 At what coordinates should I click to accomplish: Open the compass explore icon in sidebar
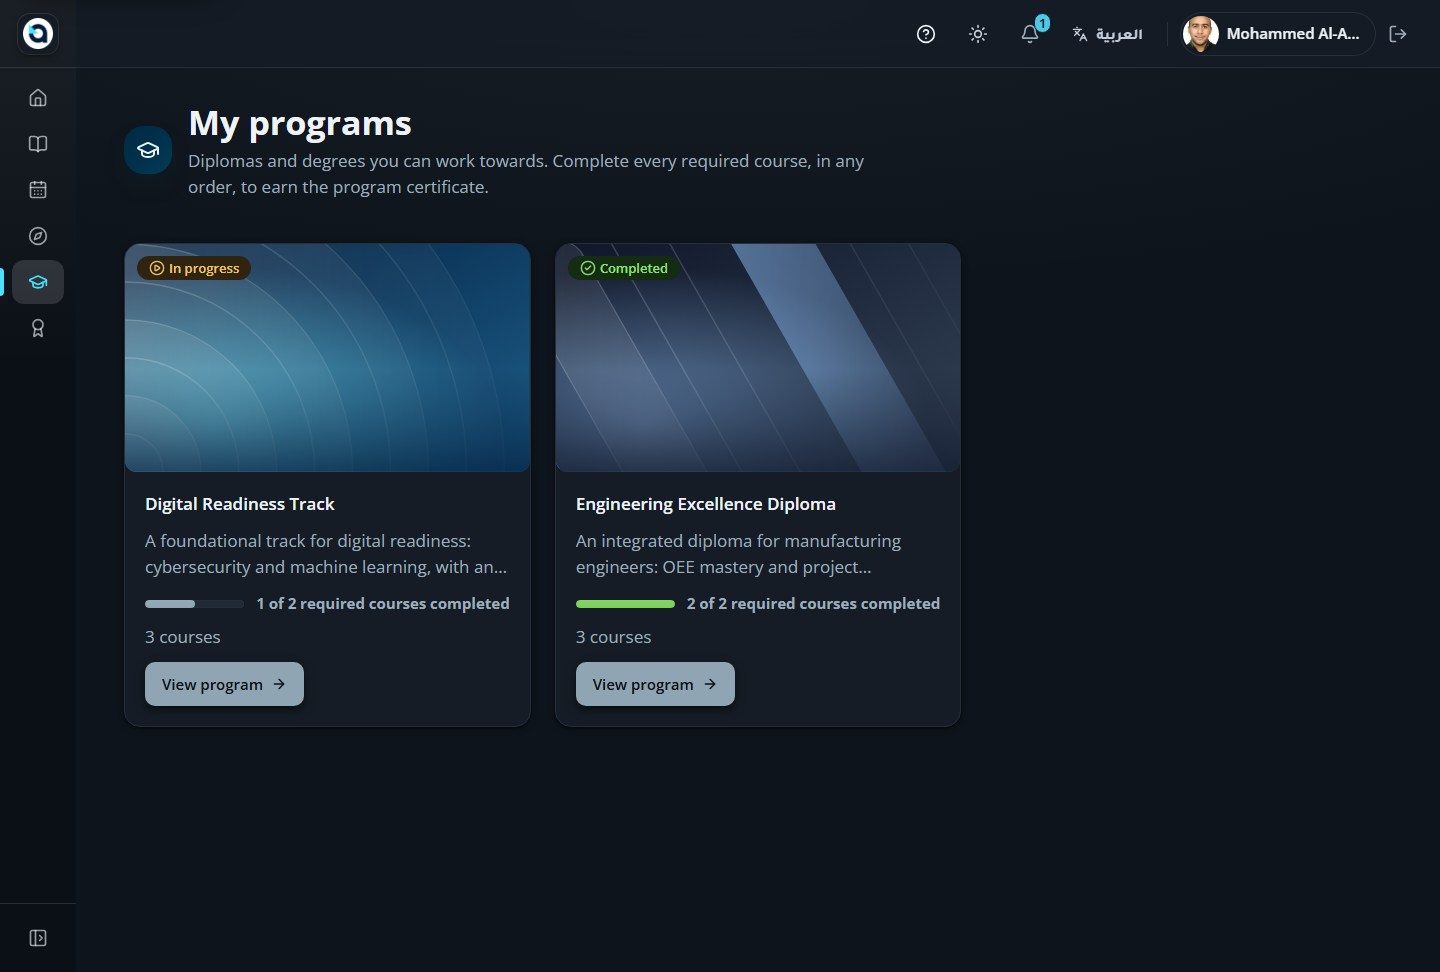(38, 236)
